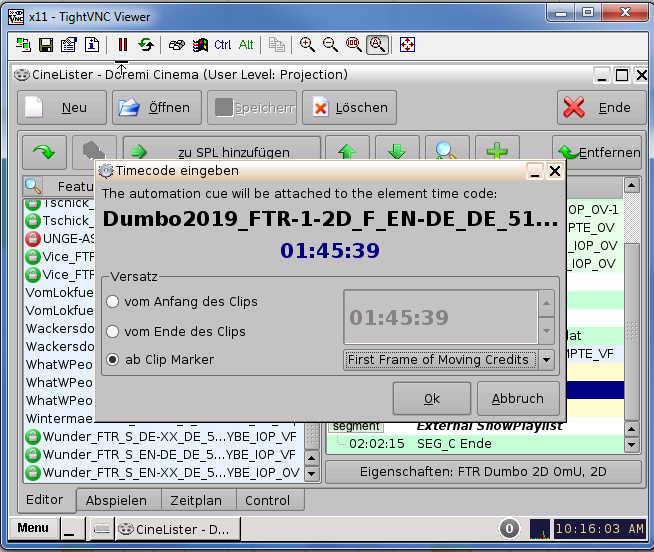Click the playlist lower scrollbar down arrow

coord(632,445)
